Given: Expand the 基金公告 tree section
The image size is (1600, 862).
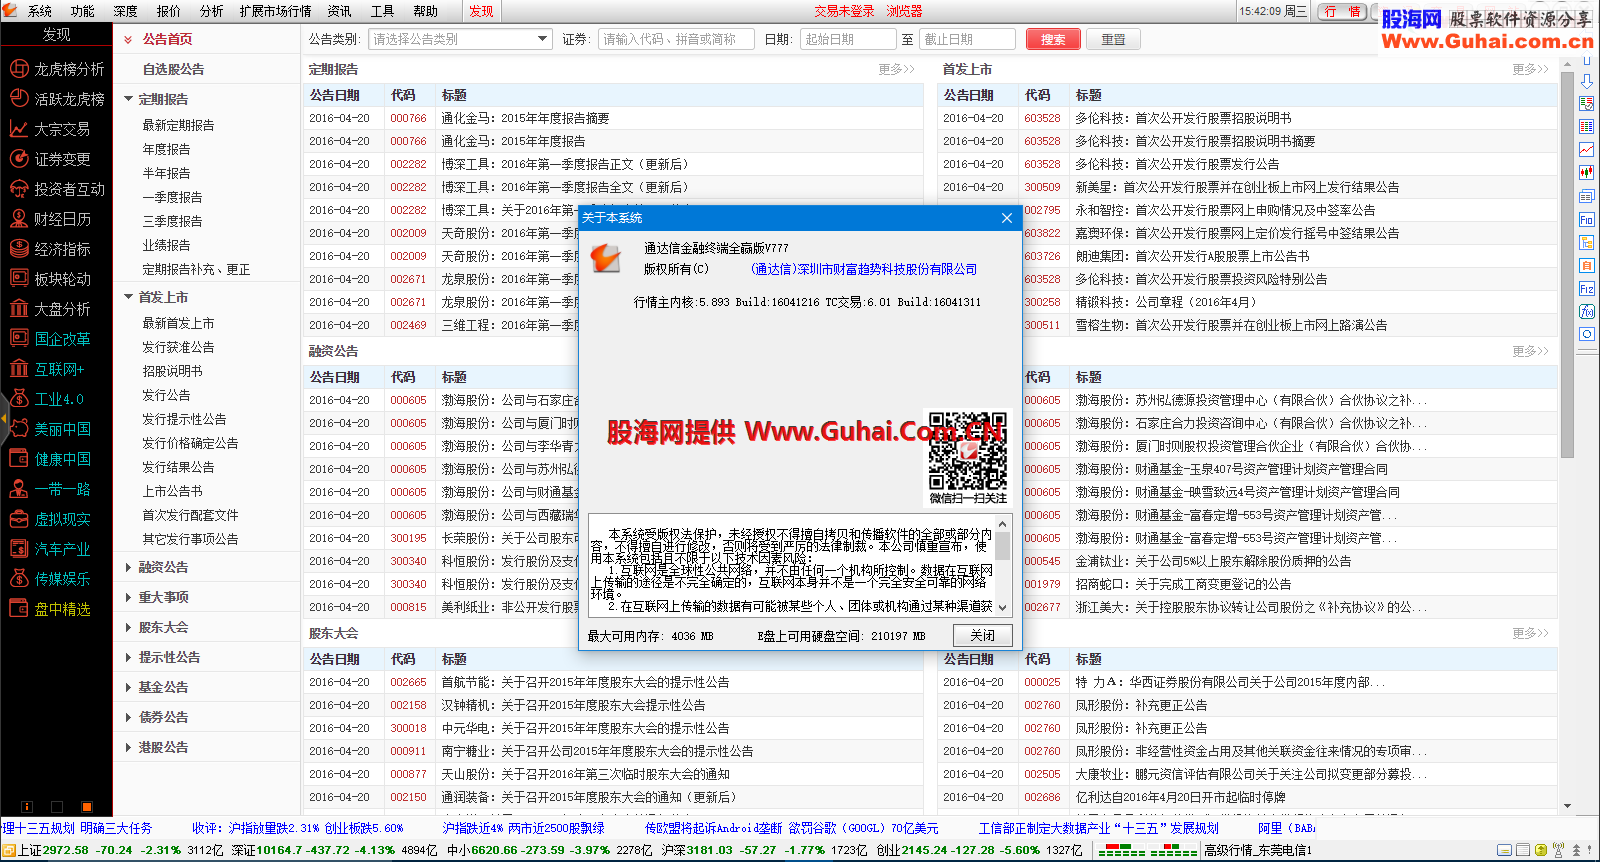Looking at the screenshot, I should click(x=128, y=687).
